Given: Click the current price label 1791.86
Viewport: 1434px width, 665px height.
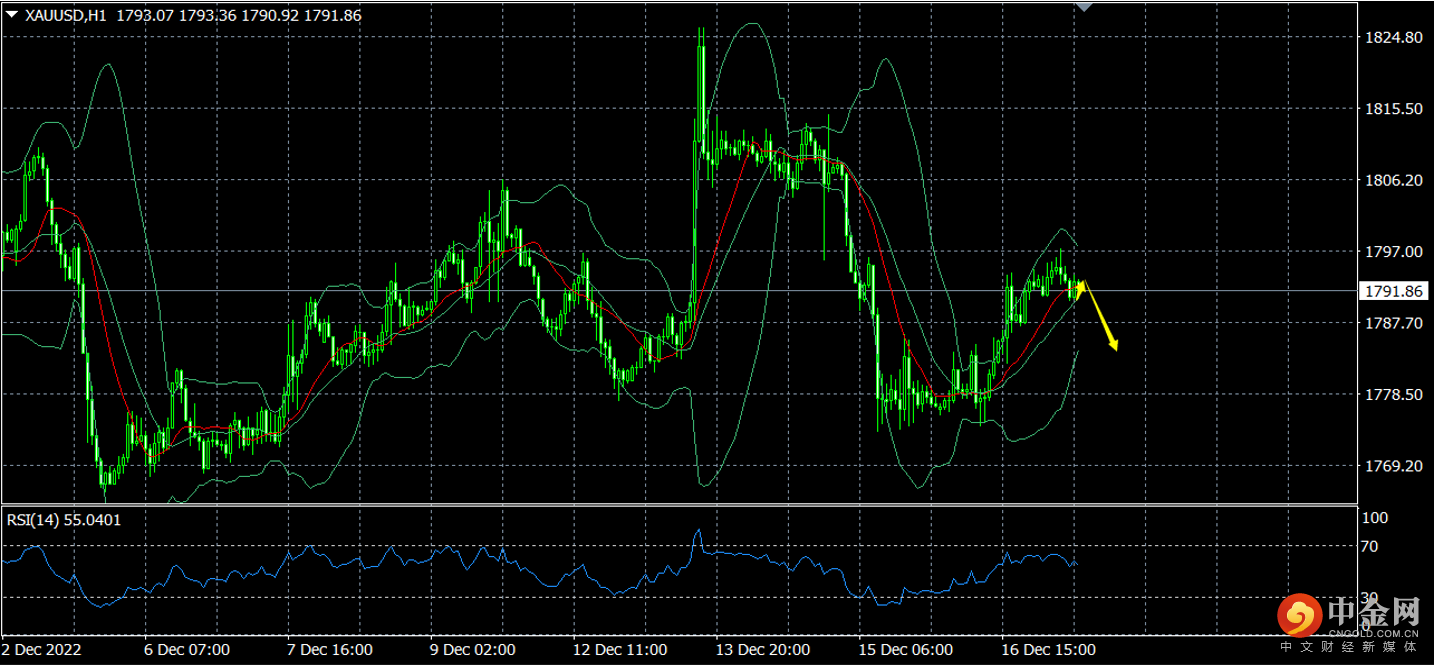Looking at the screenshot, I should (x=1392, y=291).
